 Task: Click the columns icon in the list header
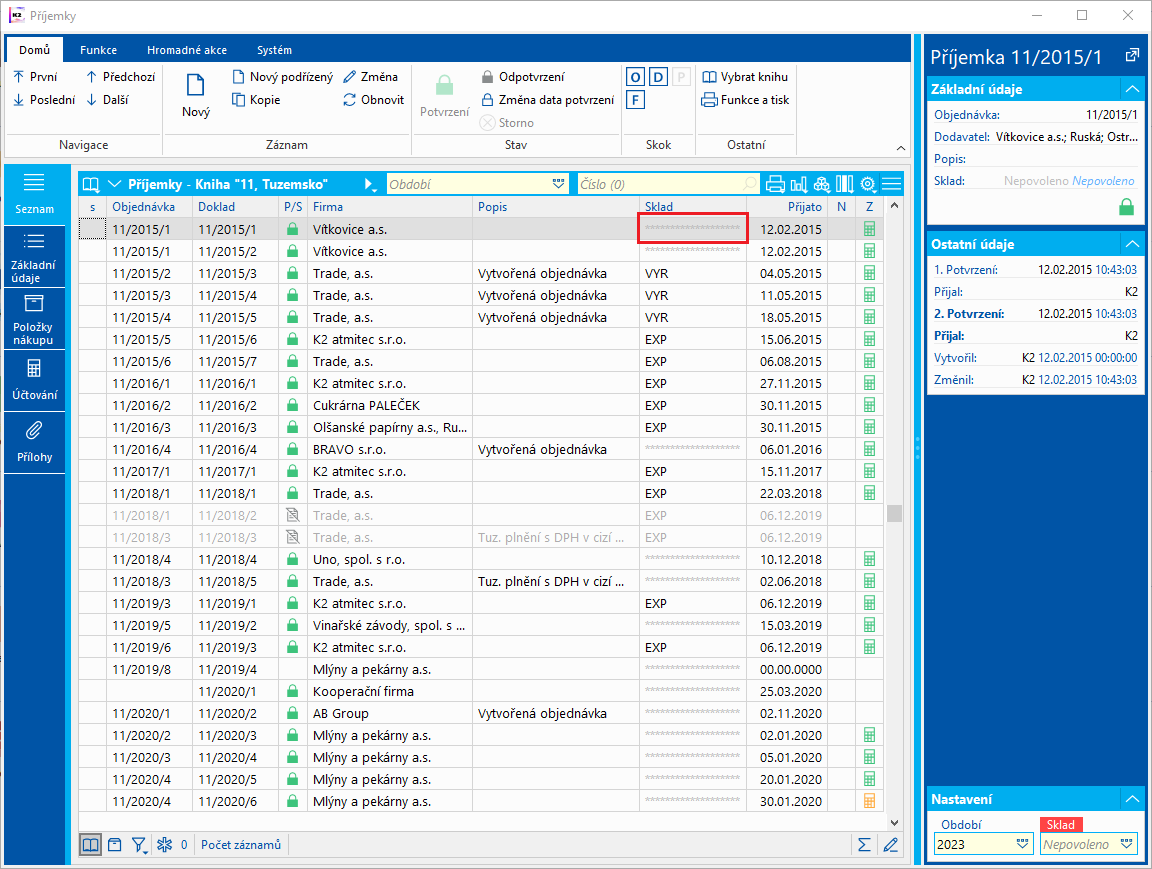click(x=845, y=184)
